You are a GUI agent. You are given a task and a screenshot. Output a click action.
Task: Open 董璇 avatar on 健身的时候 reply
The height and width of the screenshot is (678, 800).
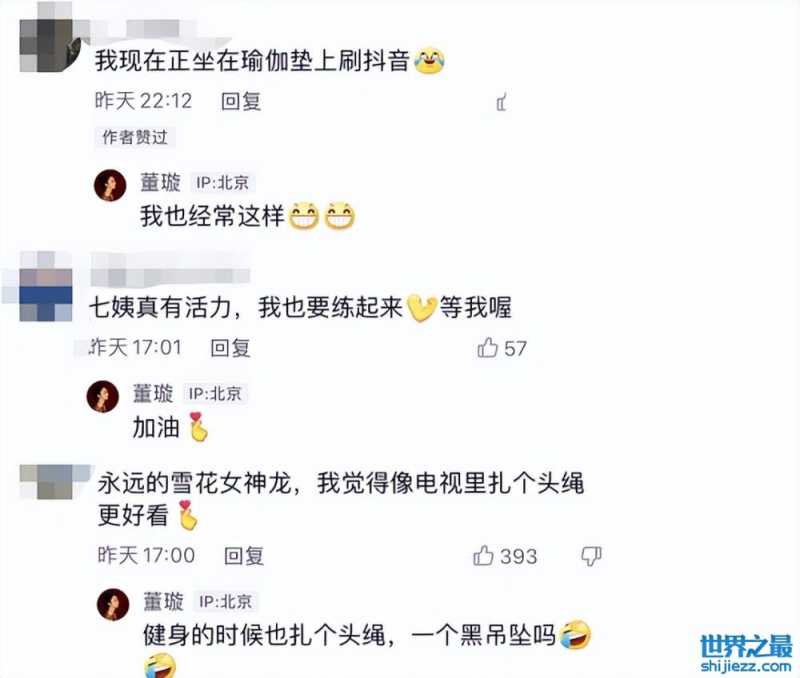tap(113, 605)
